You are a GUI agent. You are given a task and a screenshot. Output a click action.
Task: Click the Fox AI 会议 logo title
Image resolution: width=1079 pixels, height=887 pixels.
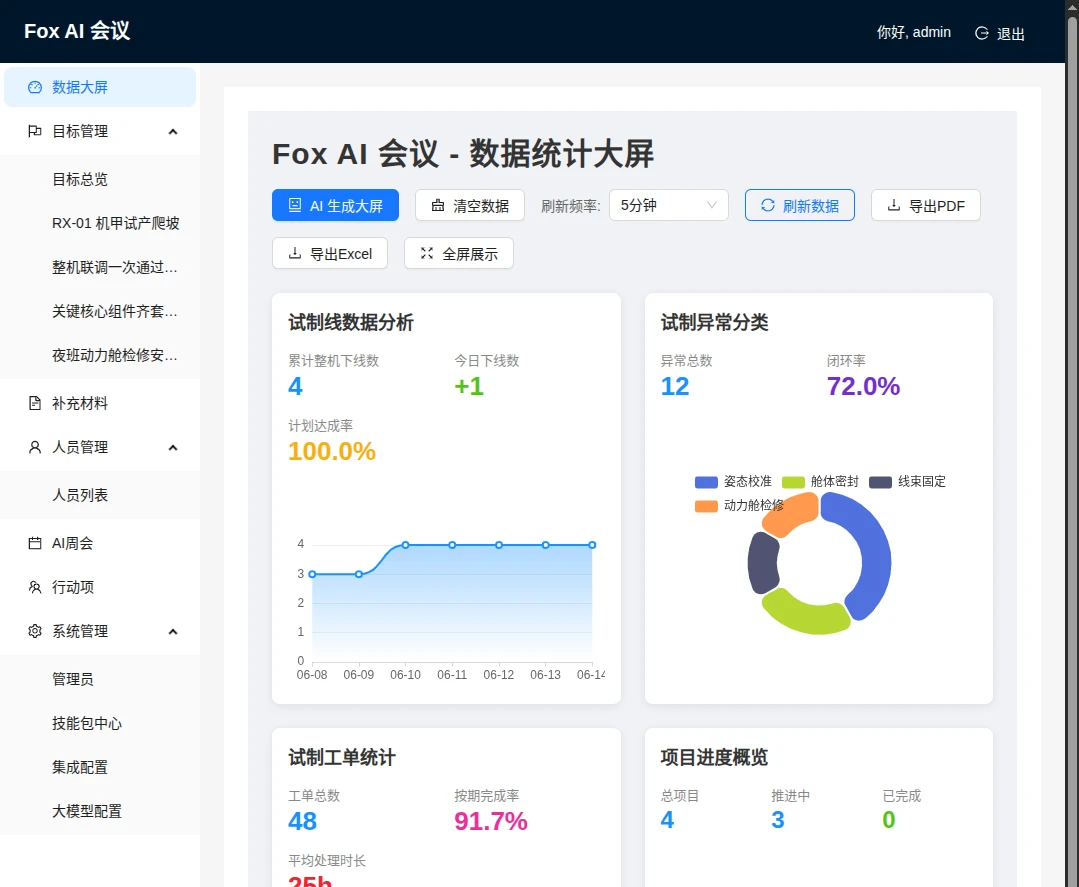click(77, 31)
